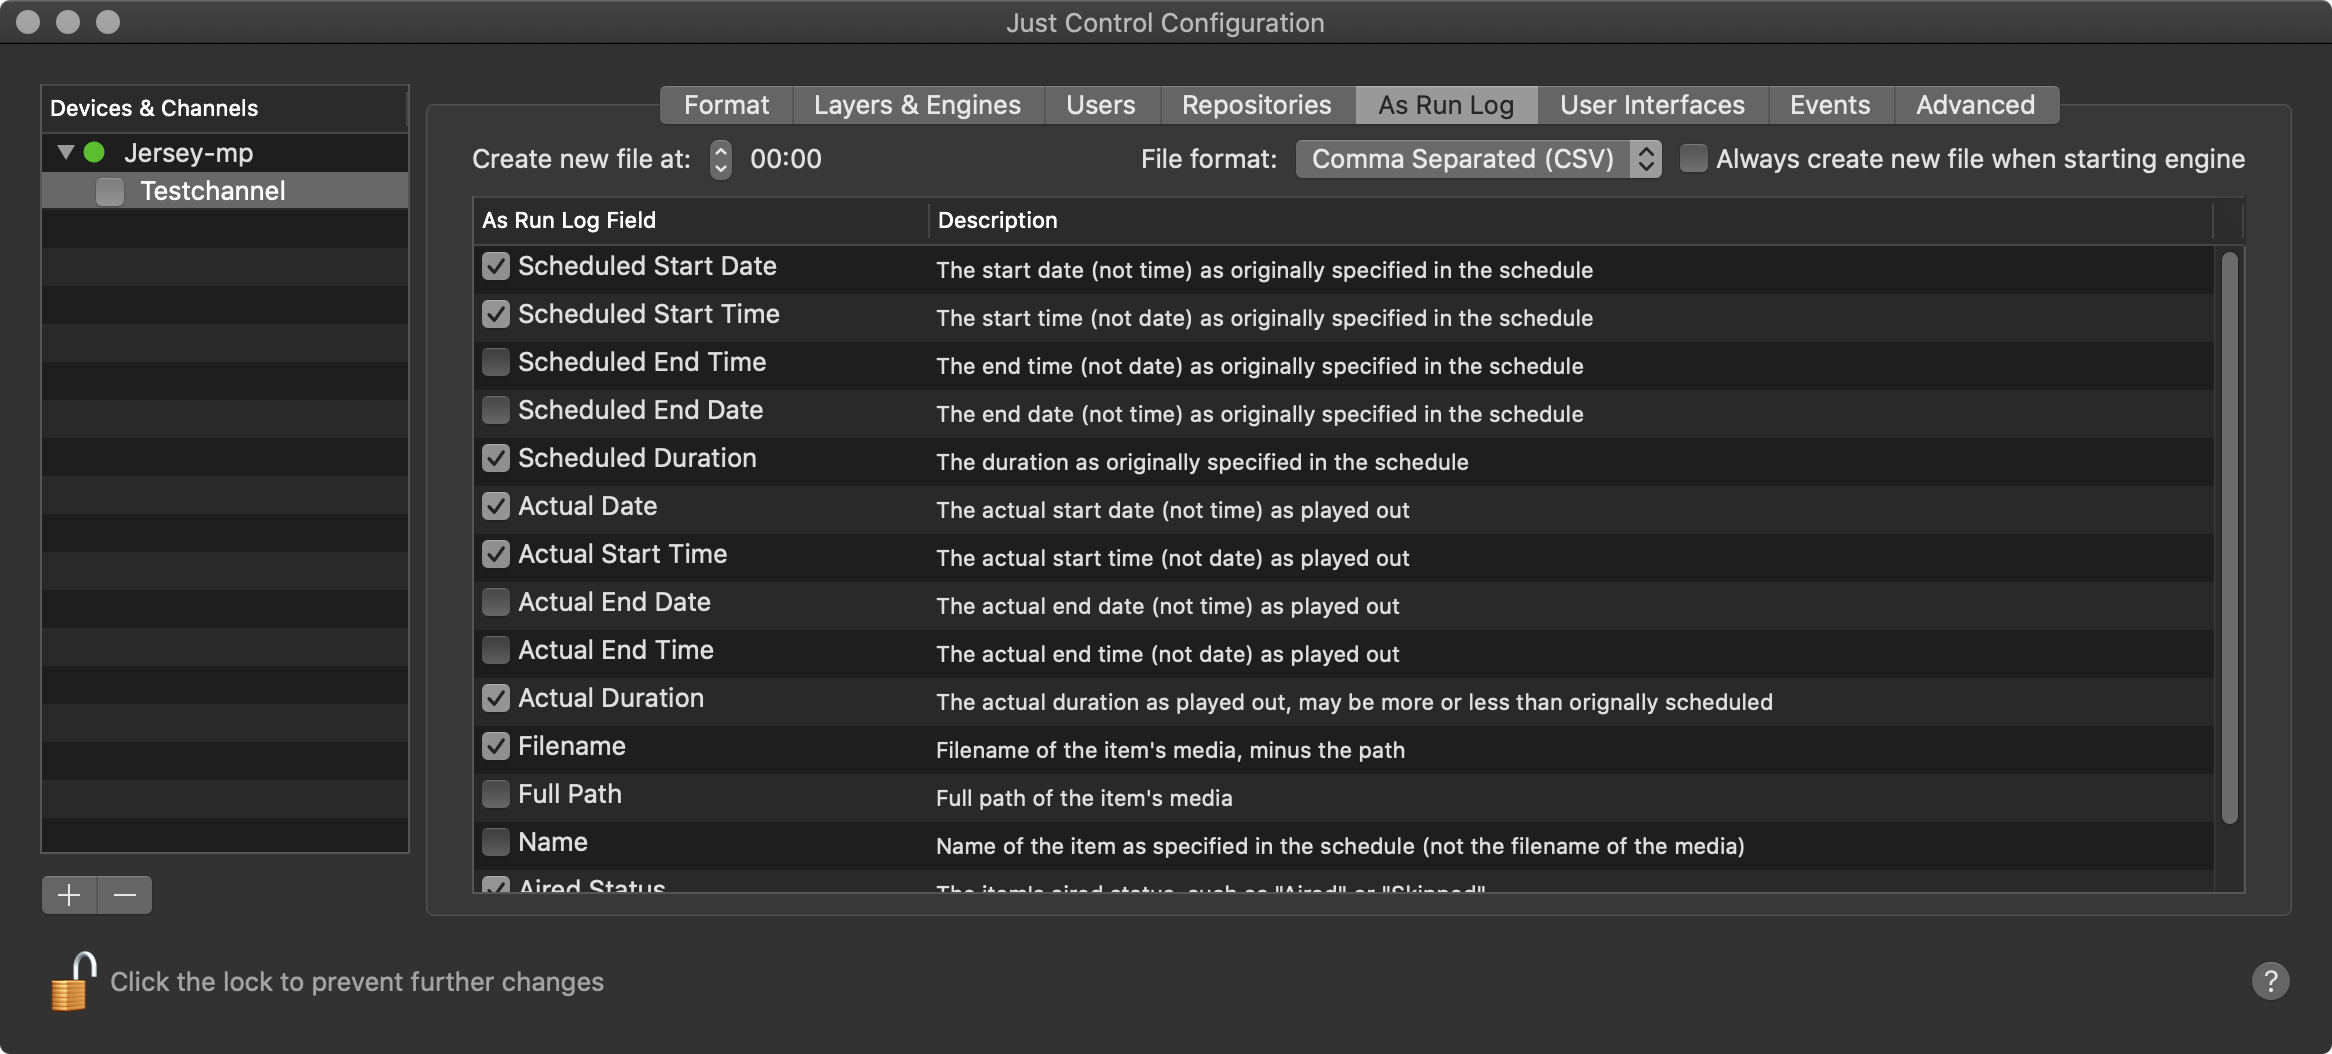
Task: Click 'The actual end time (not date) as played out'
Action: point(1167,654)
